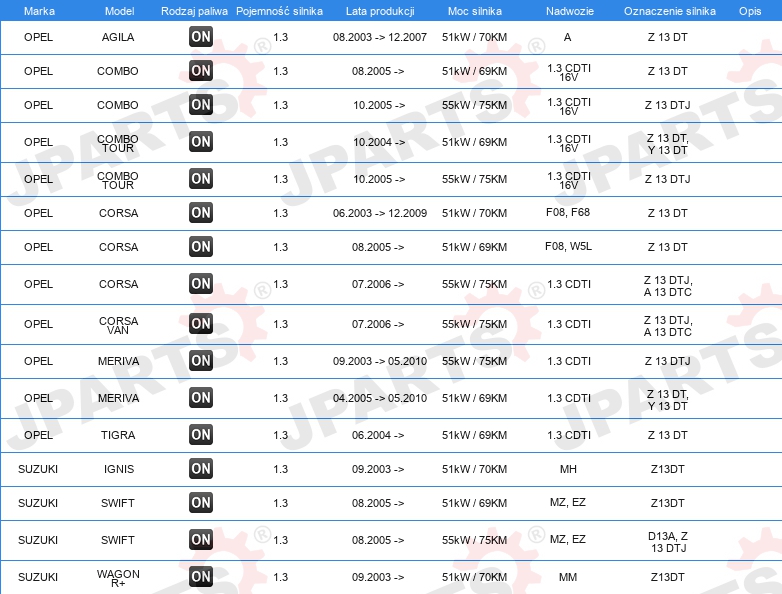This screenshot has width=782, height=594.
Task: Click ON icon in COMBO TOUR 10.2004 row
Action: (201, 141)
